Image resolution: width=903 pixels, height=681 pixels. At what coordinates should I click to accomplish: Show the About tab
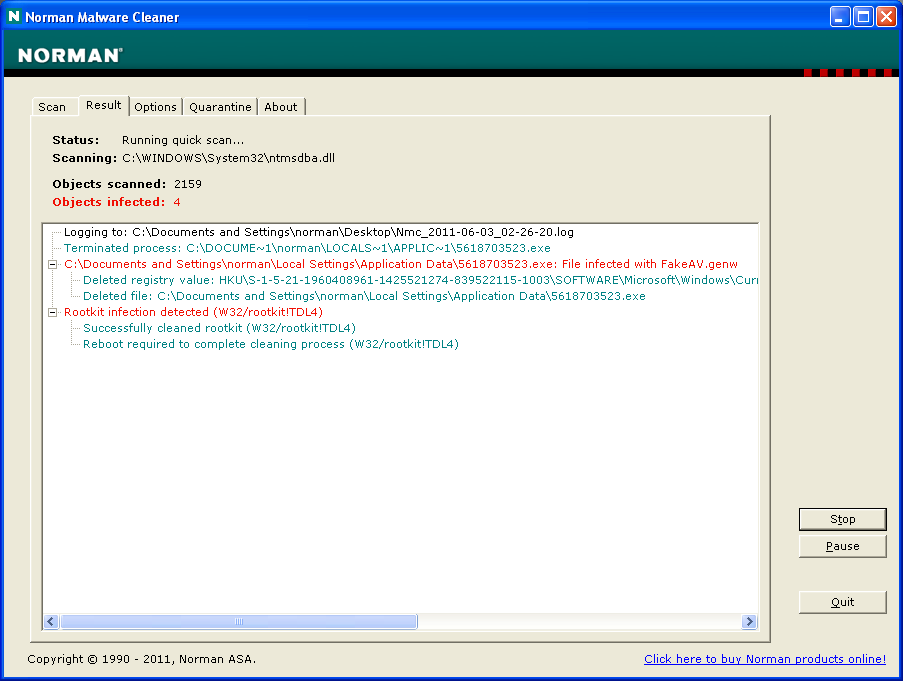pyautogui.click(x=281, y=107)
